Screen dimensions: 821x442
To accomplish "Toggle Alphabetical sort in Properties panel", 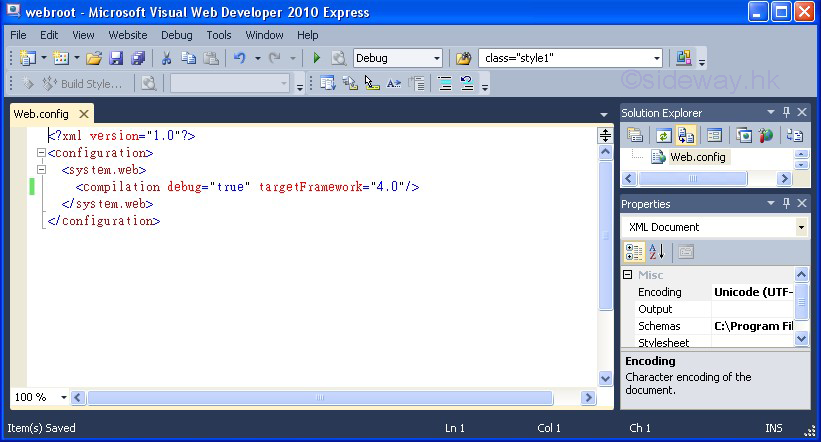I will [x=656, y=252].
